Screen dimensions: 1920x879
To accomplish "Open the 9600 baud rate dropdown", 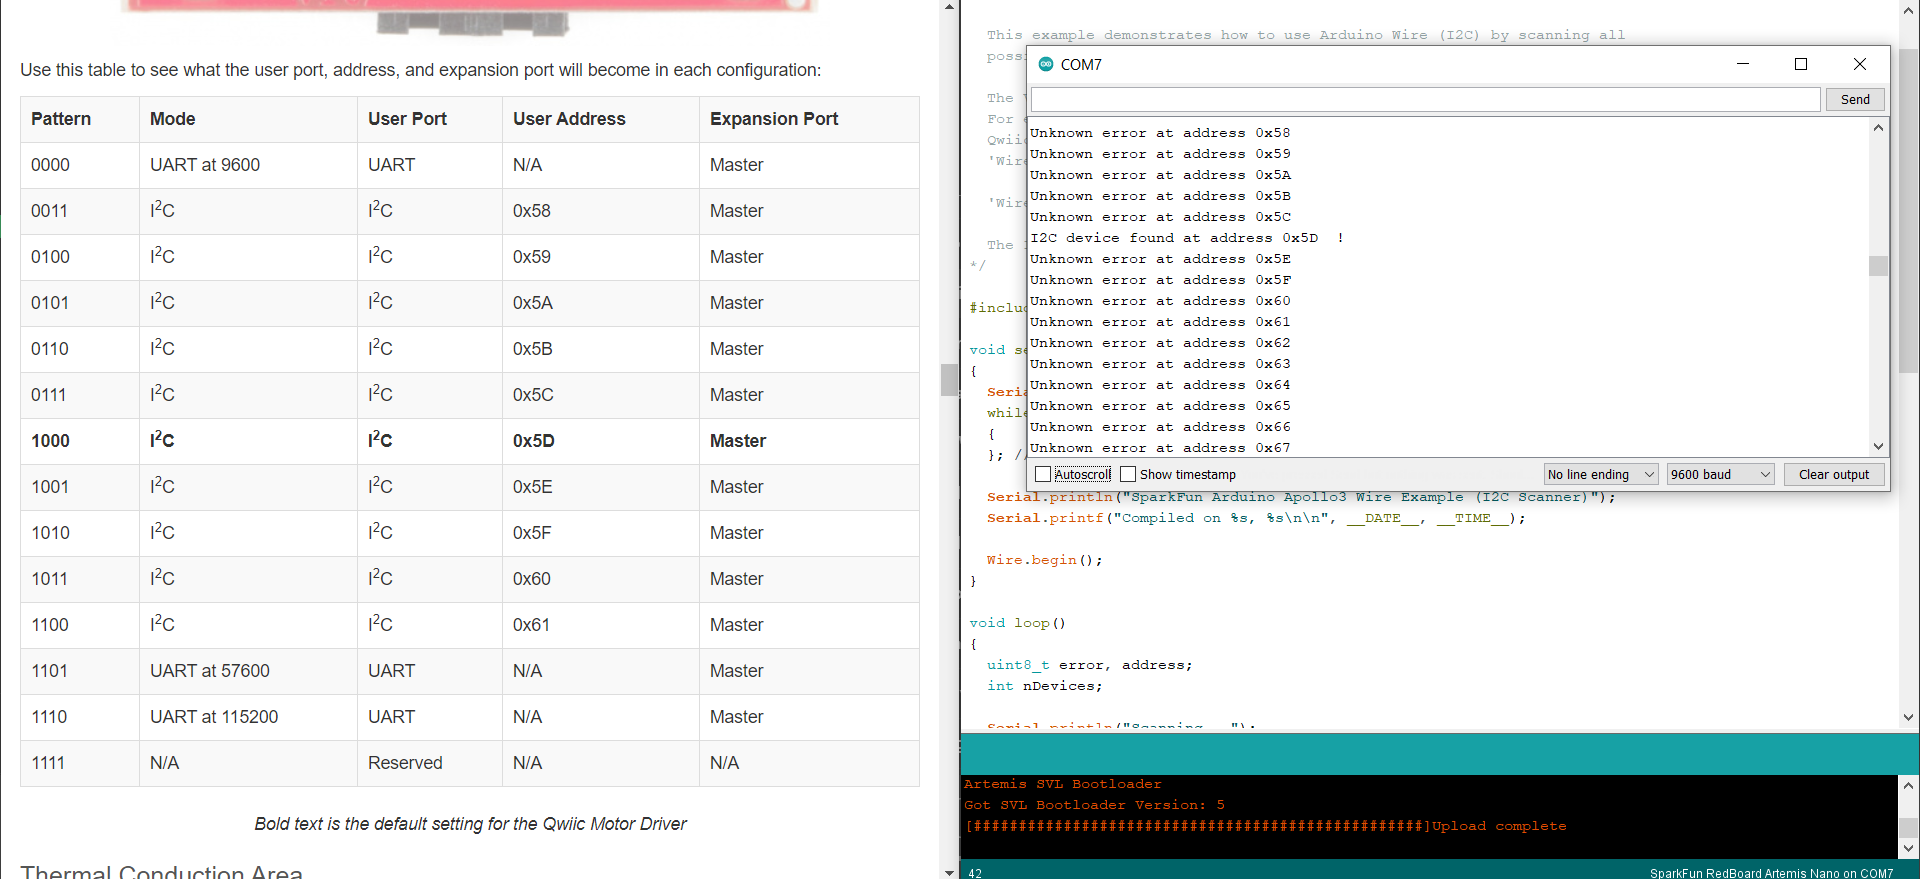I will pyautogui.click(x=1720, y=474).
